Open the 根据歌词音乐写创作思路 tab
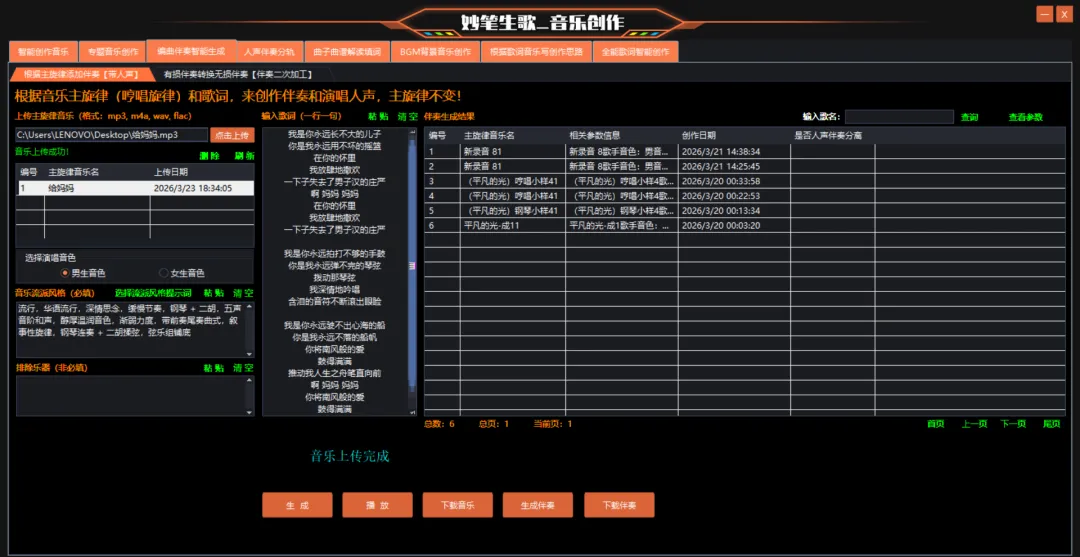This screenshot has width=1080, height=557. pyautogui.click(x=537, y=52)
